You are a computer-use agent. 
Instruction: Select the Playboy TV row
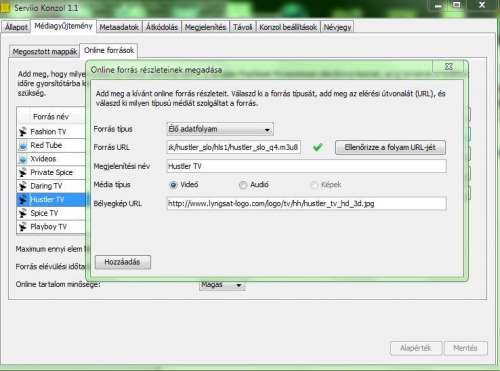[51, 227]
